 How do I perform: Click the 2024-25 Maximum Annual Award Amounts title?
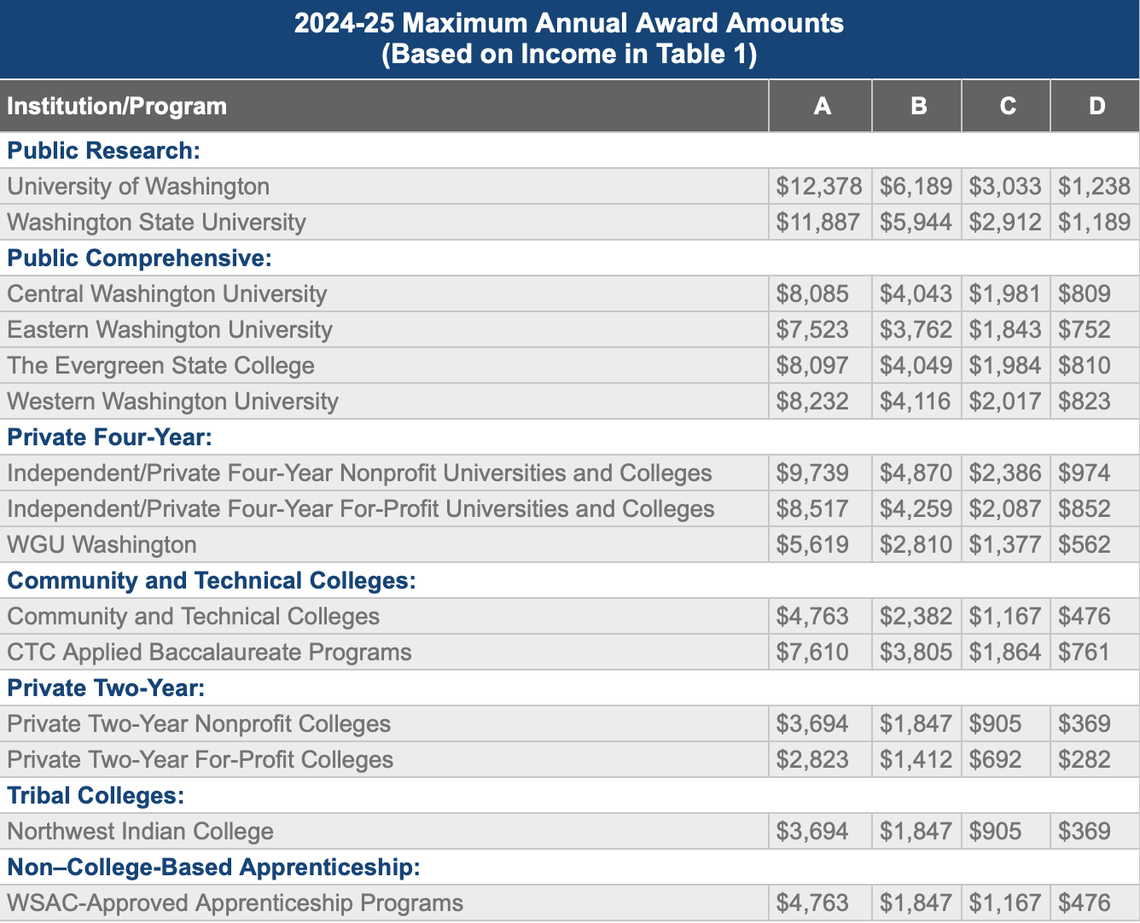[569, 22]
